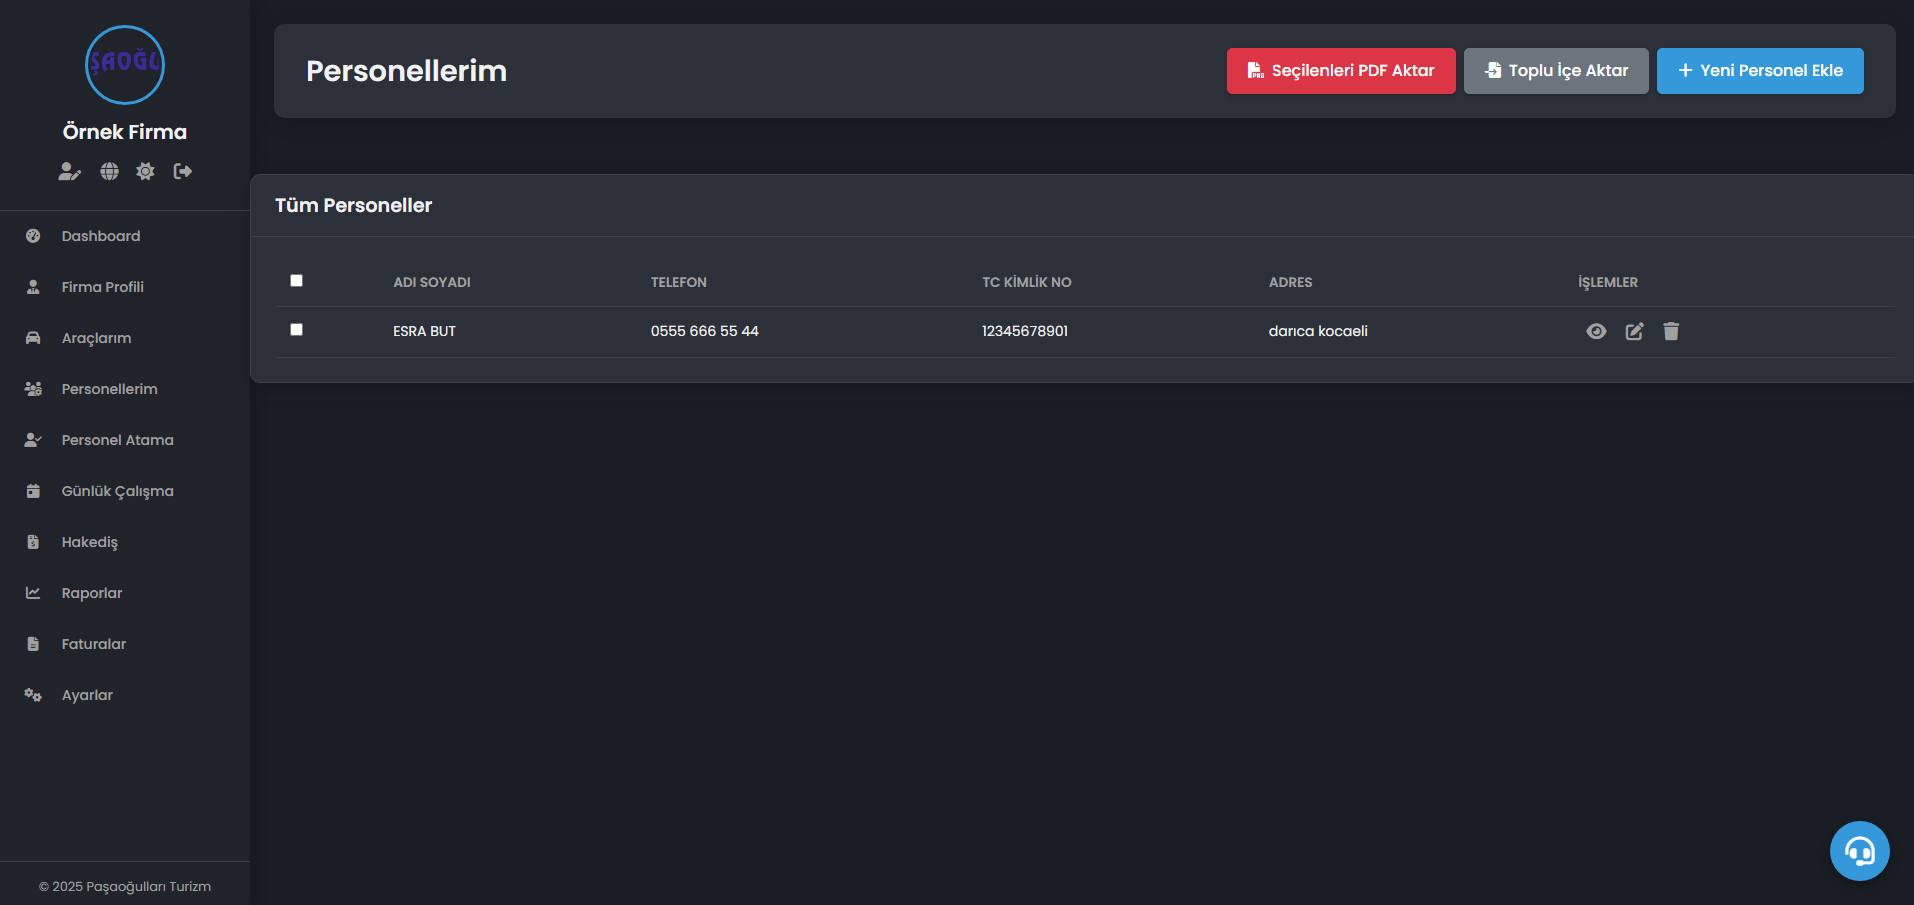1914x905 pixels.
Task: Click Yeni Personel Ekle button
Action: click(x=1760, y=71)
